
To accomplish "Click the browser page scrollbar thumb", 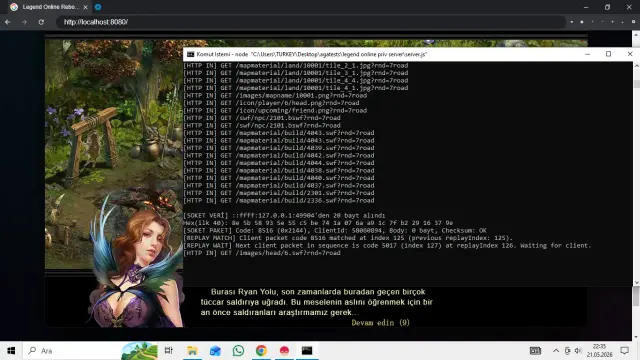I will (x=636, y=296).
